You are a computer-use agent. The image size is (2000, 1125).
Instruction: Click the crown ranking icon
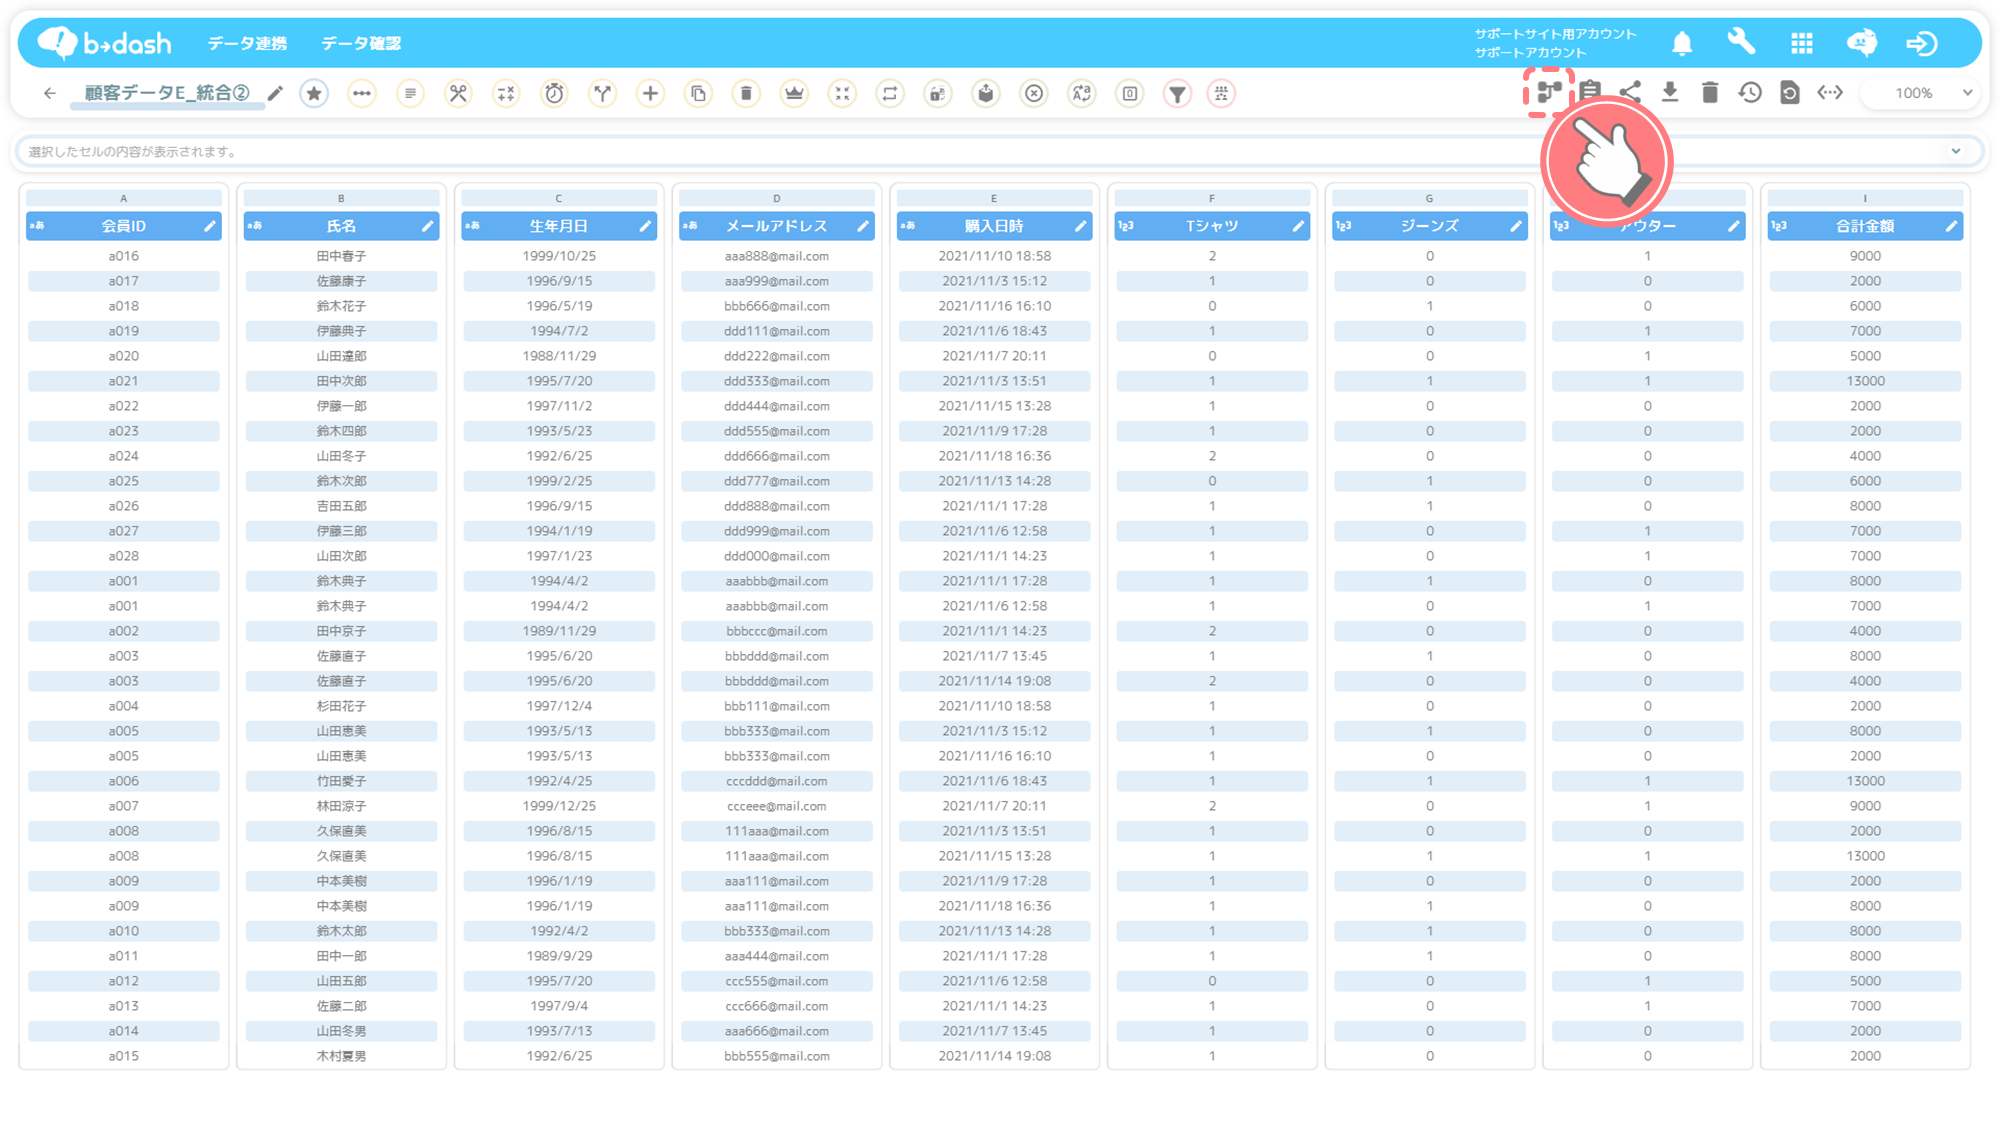coord(794,93)
